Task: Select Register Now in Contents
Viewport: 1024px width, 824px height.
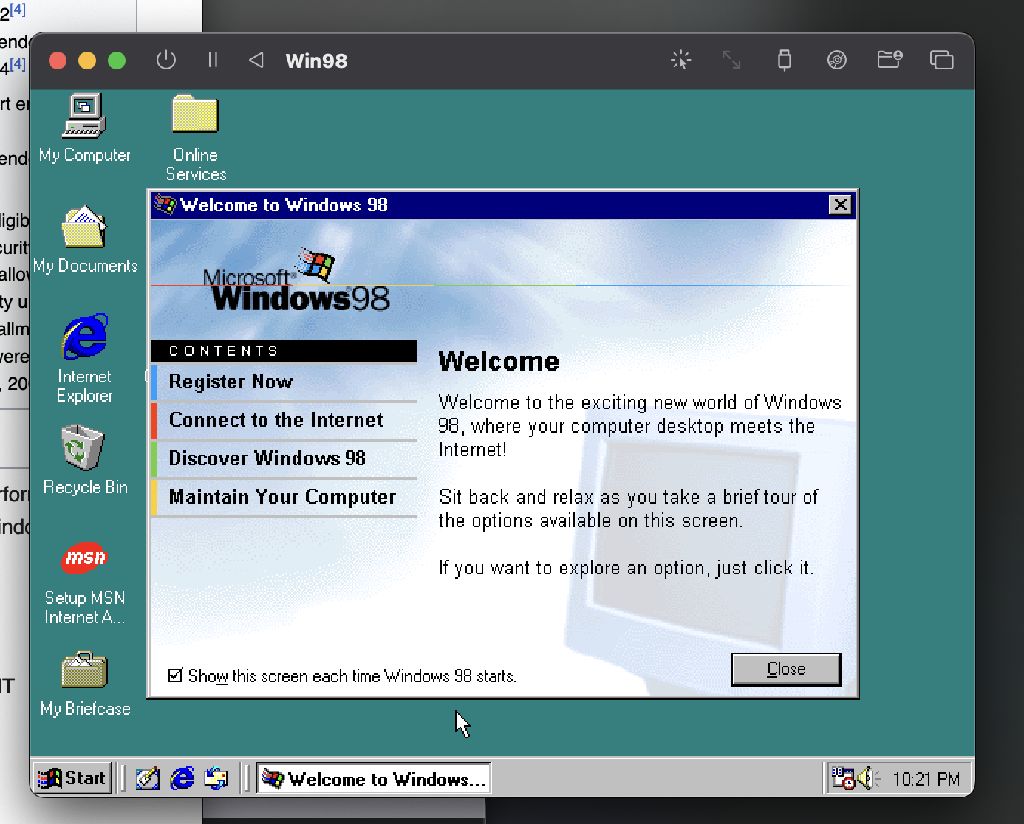Action: tap(231, 382)
